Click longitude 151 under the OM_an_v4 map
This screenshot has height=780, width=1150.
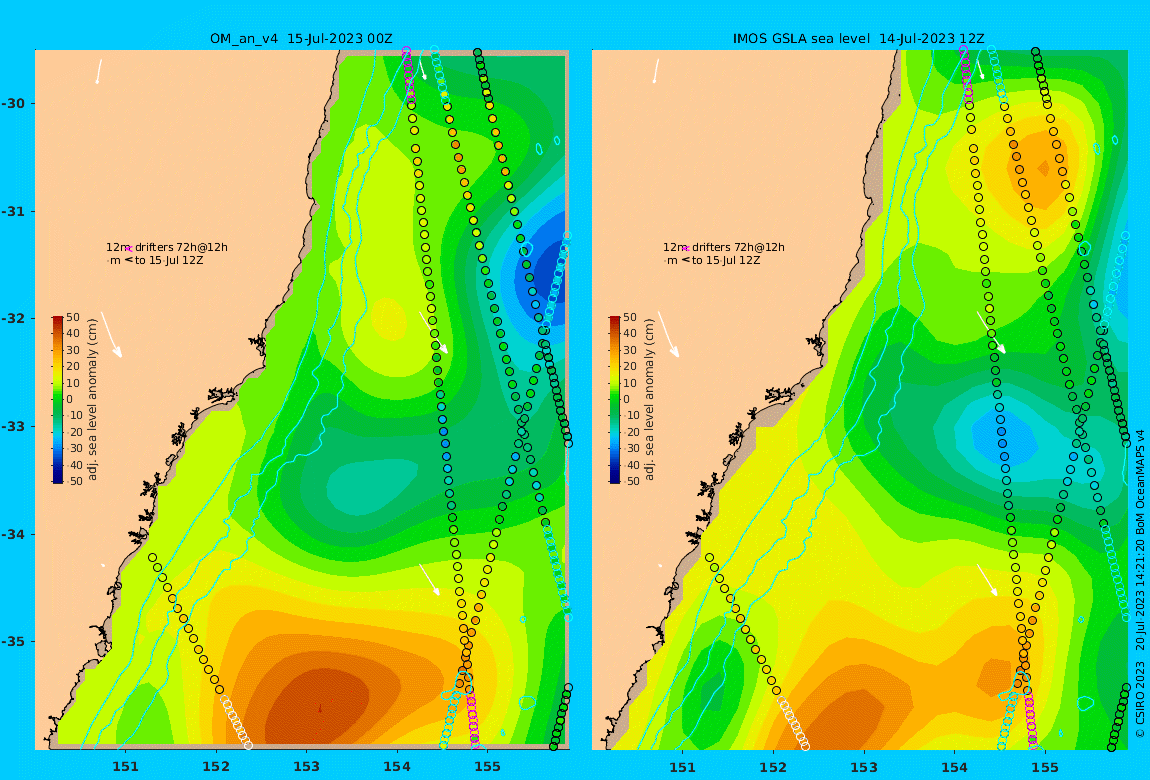click(x=125, y=766)
